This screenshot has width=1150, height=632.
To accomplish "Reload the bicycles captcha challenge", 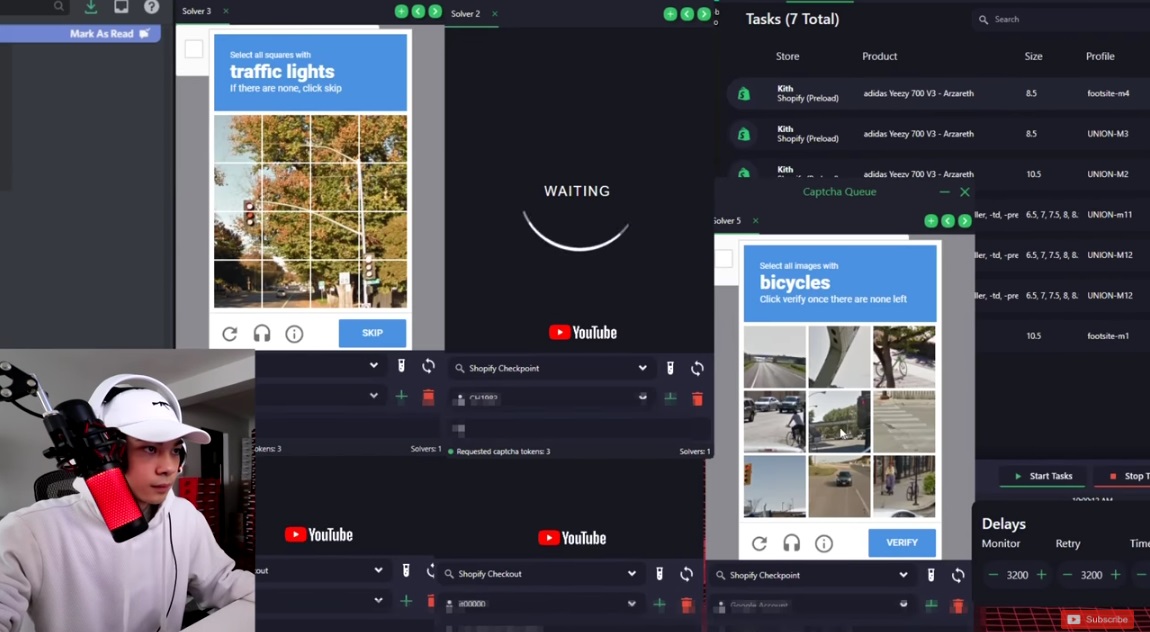I will point(759,543).
